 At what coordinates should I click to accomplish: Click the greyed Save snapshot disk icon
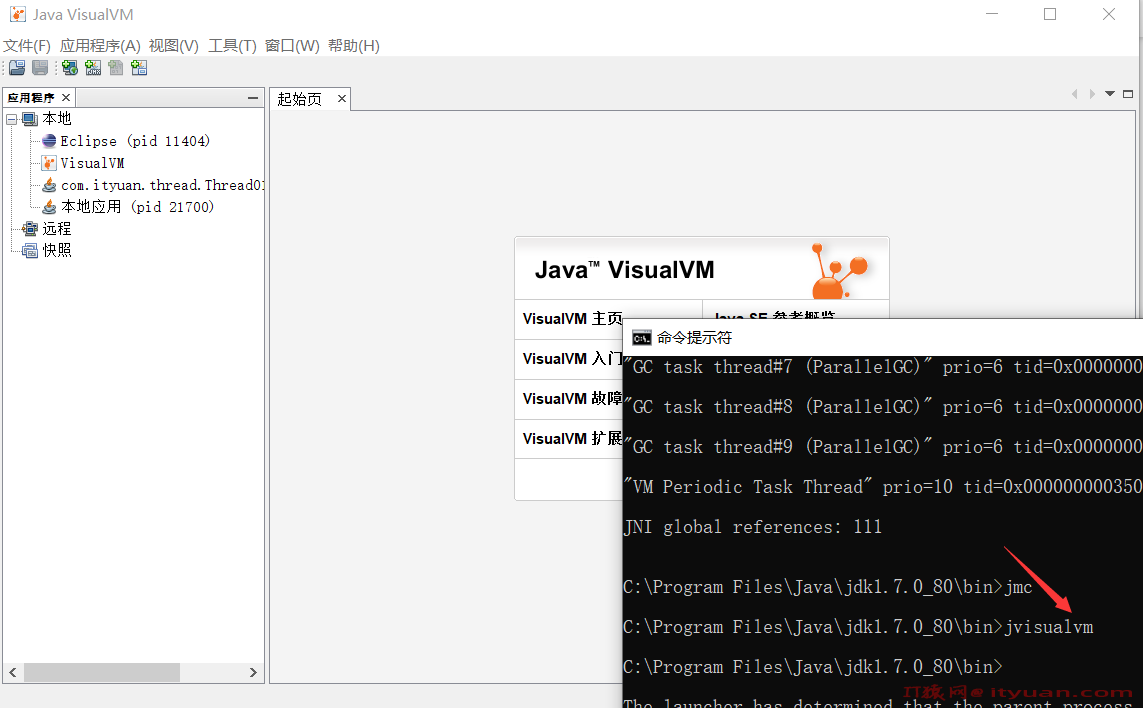(x=40, y=68)
